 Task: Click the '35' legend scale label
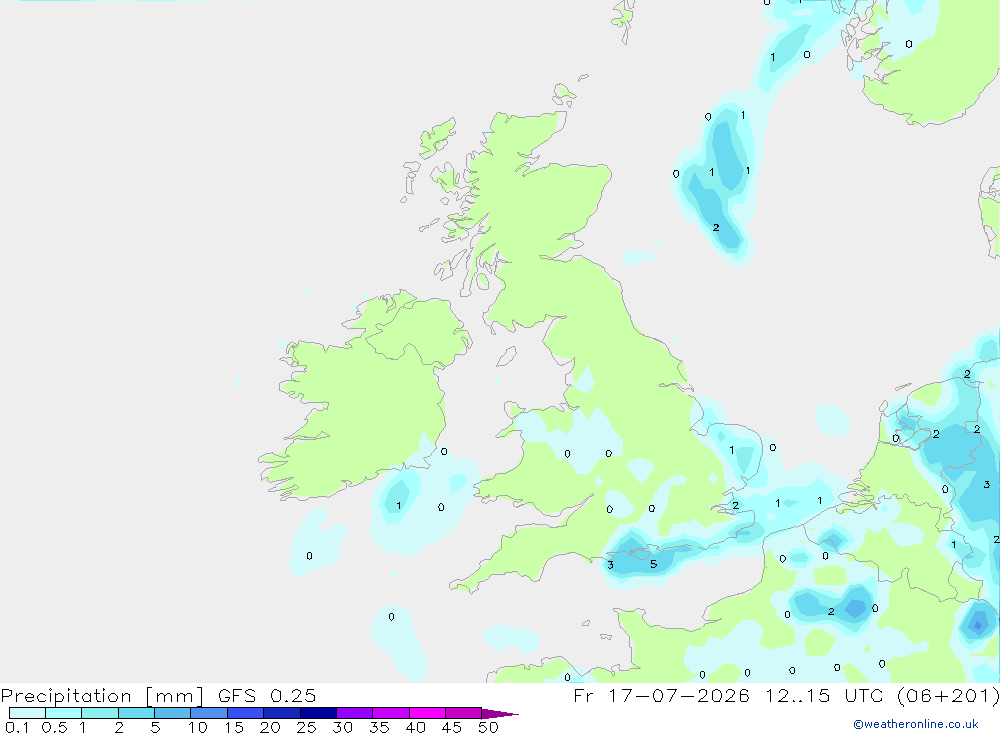pos(379,727)
